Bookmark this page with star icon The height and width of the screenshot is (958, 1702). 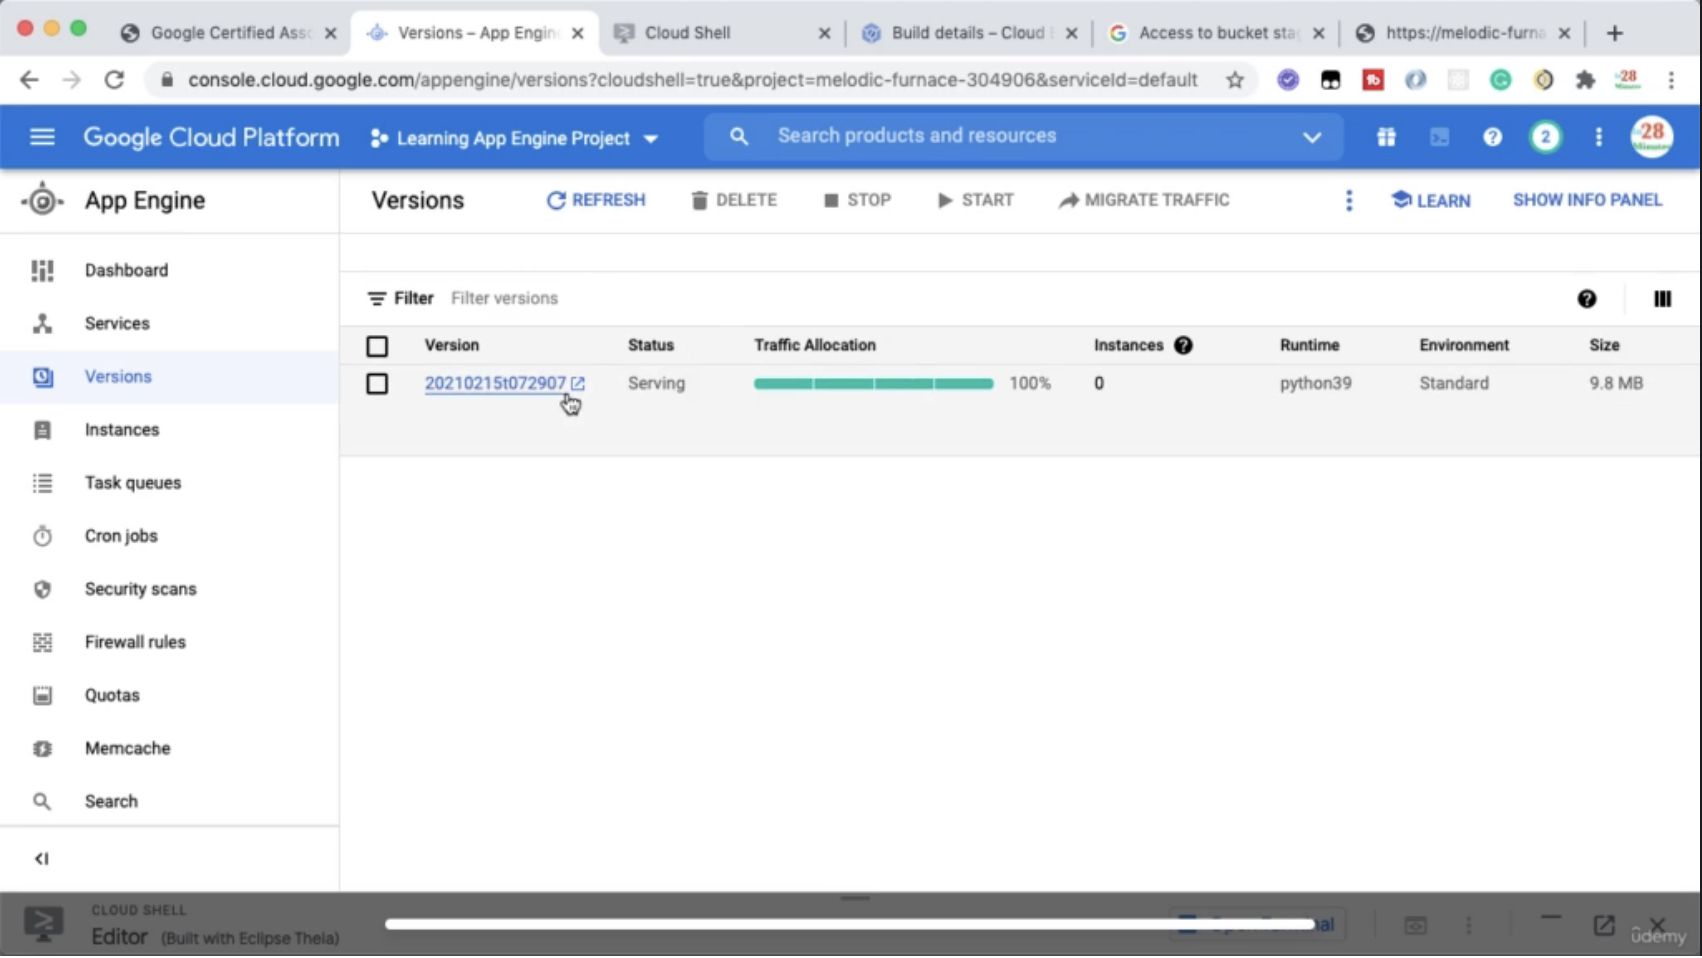tap(1235, 80)
